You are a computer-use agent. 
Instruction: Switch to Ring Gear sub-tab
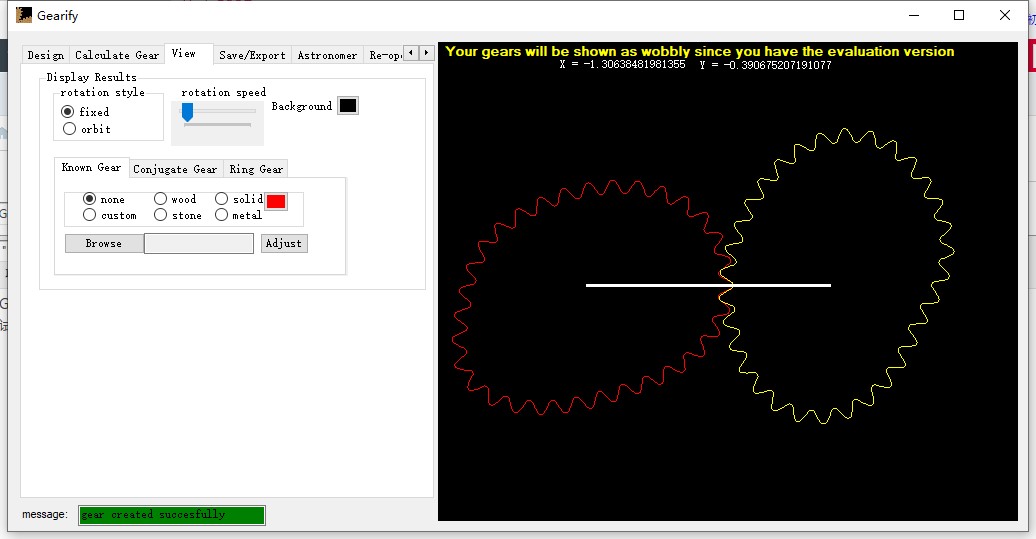(256, 169)
